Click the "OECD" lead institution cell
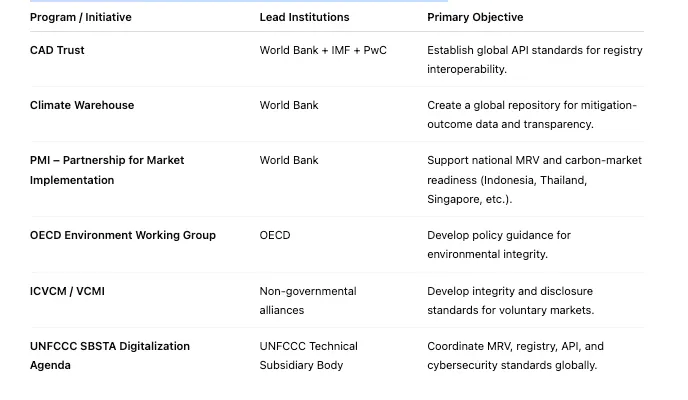 tap(275, 235)
